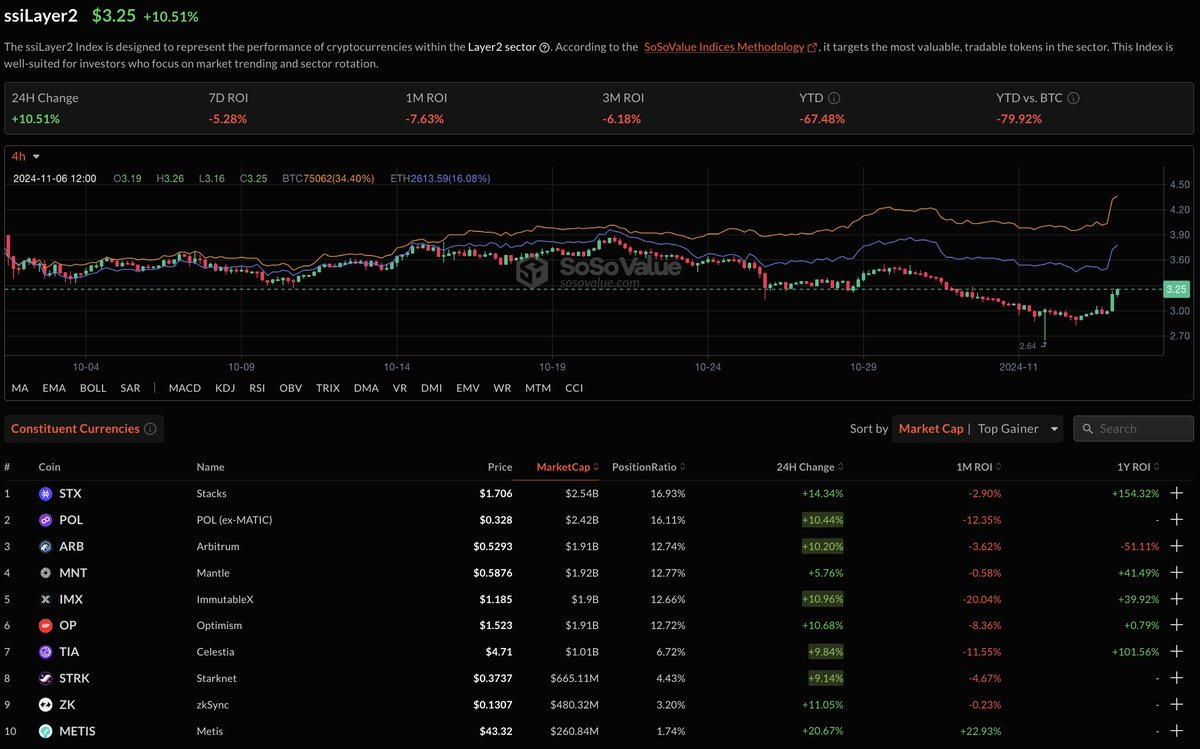Open the YTD vs. BTC info icon
Image resolution: width=1200 pixels, height=749 pixels.
[x=1074, y=98]
